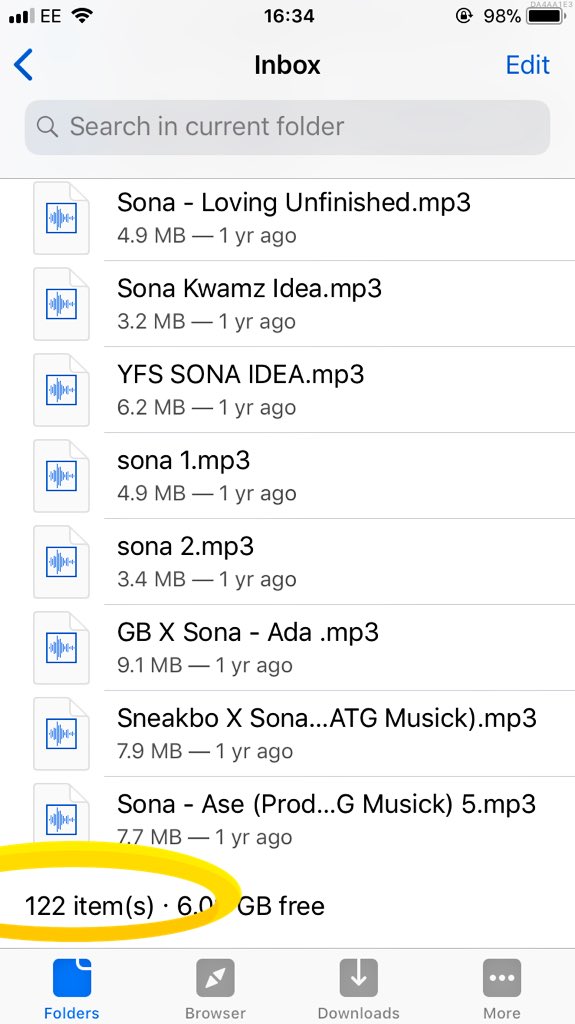Tap the cellular signal bars icon

point(22,16)
